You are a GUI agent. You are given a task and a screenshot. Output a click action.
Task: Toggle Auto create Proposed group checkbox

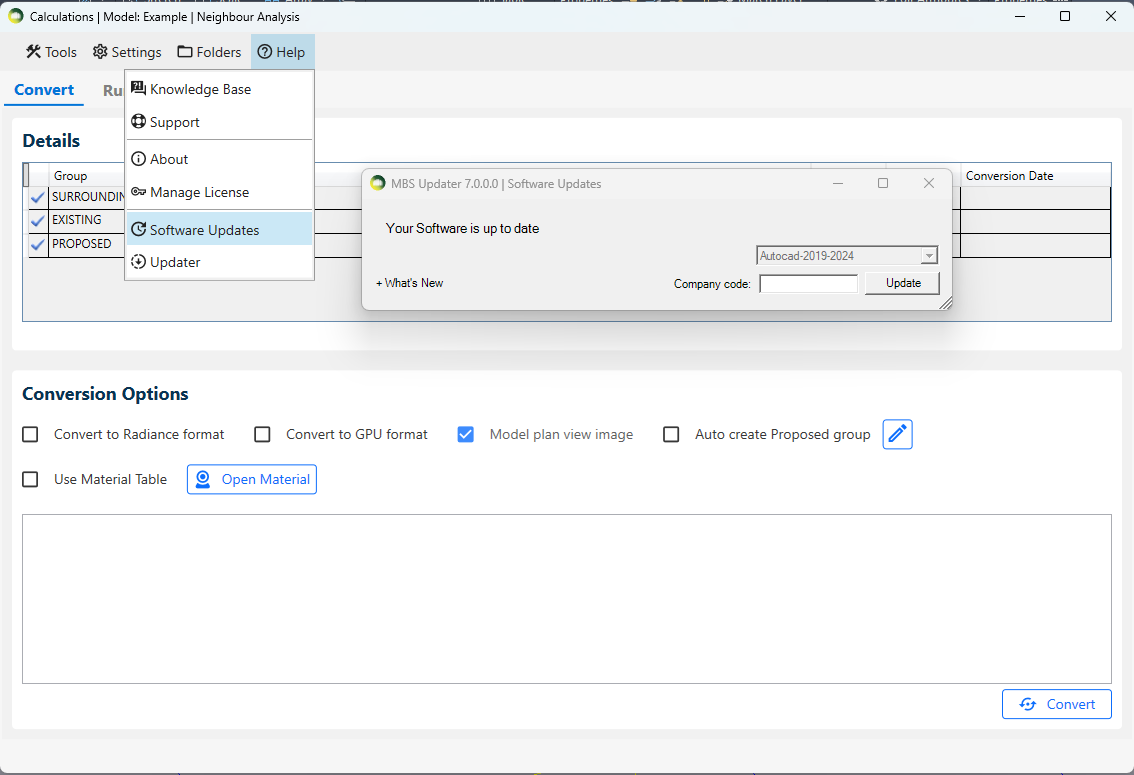pos(672,434)
